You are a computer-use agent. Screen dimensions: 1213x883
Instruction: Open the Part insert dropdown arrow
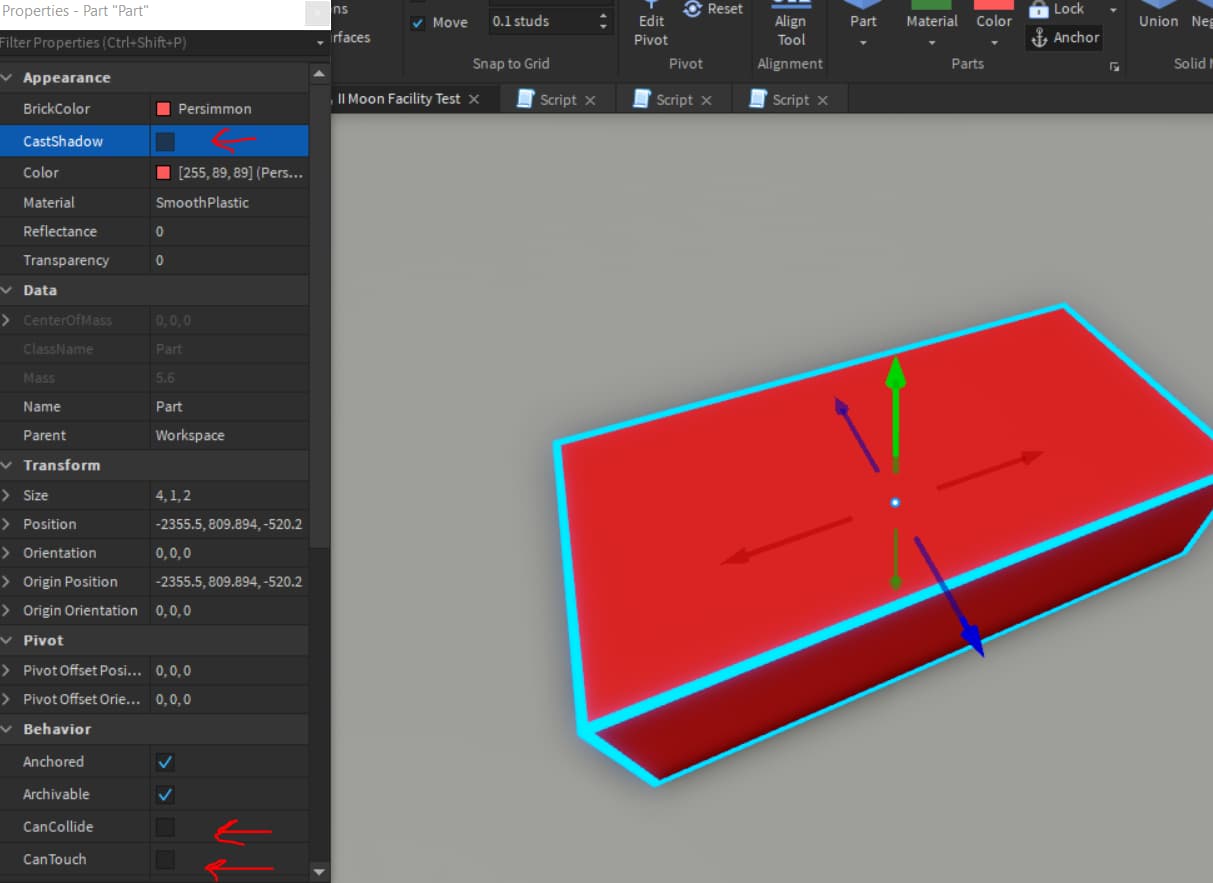[x=863, y=44]
